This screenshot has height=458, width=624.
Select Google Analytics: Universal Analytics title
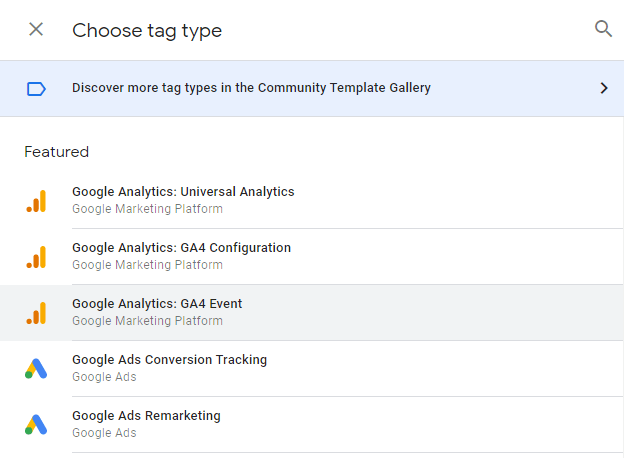pos(183,192)
